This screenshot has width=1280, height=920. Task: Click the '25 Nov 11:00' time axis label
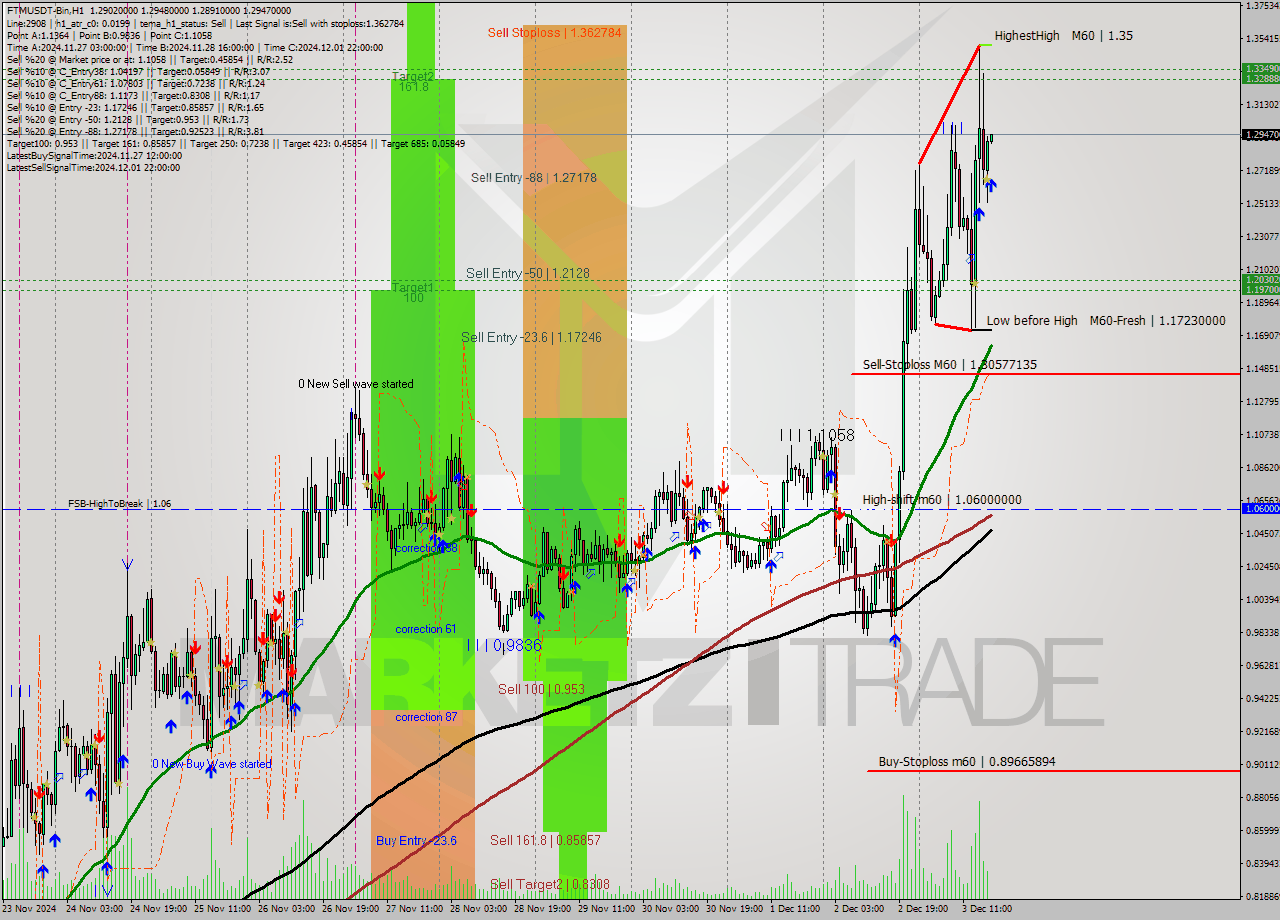223,910
